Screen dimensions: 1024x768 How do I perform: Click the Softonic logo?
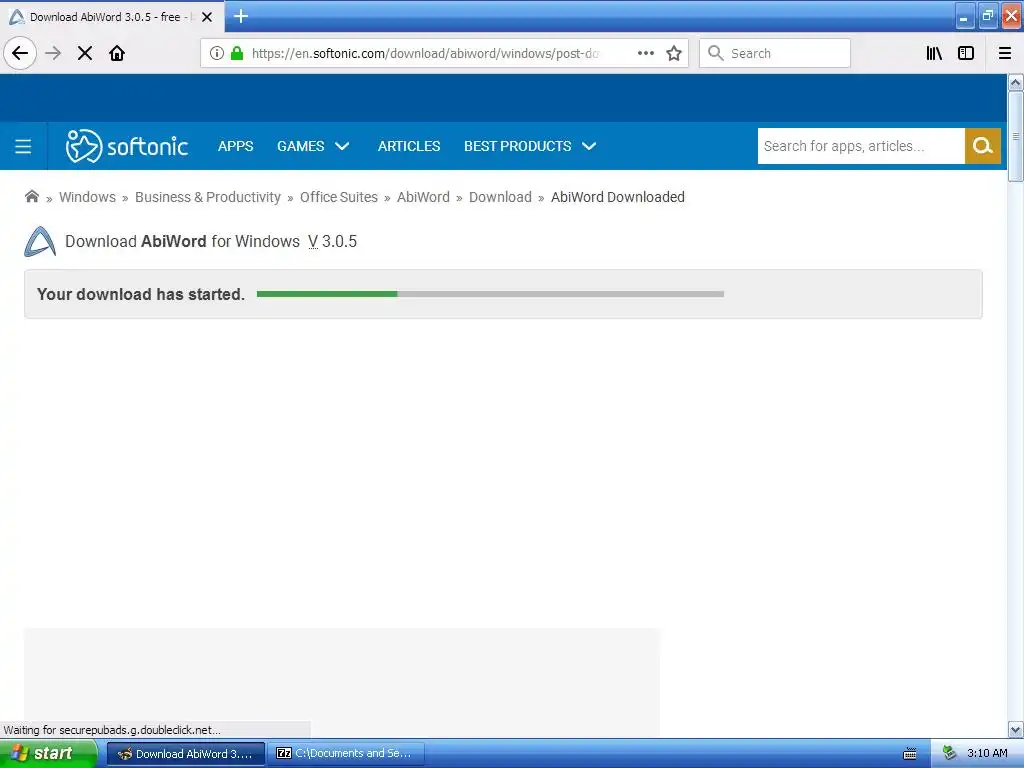(127, 146)
